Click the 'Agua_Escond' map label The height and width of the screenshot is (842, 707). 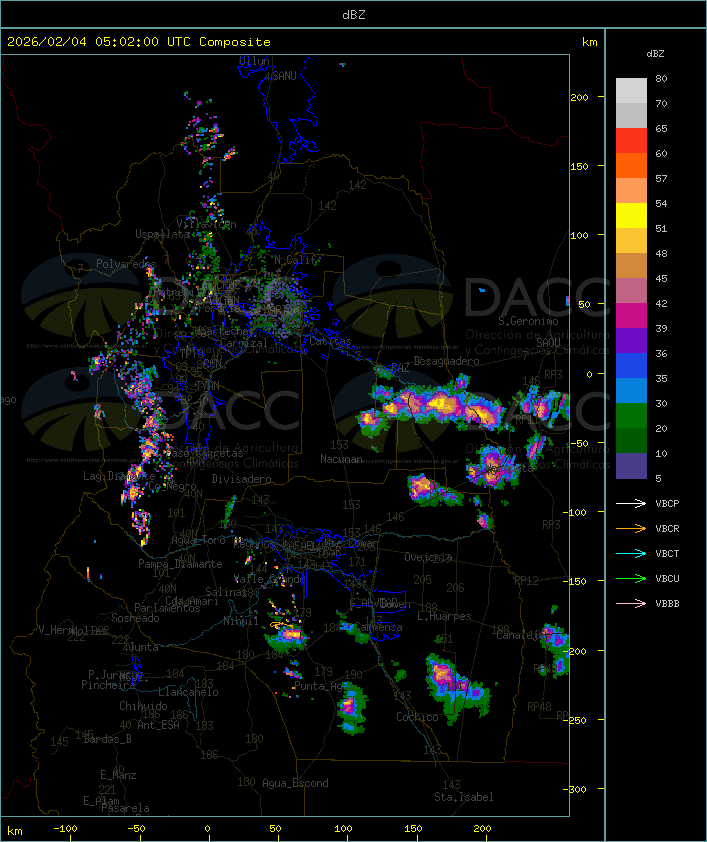295,783
